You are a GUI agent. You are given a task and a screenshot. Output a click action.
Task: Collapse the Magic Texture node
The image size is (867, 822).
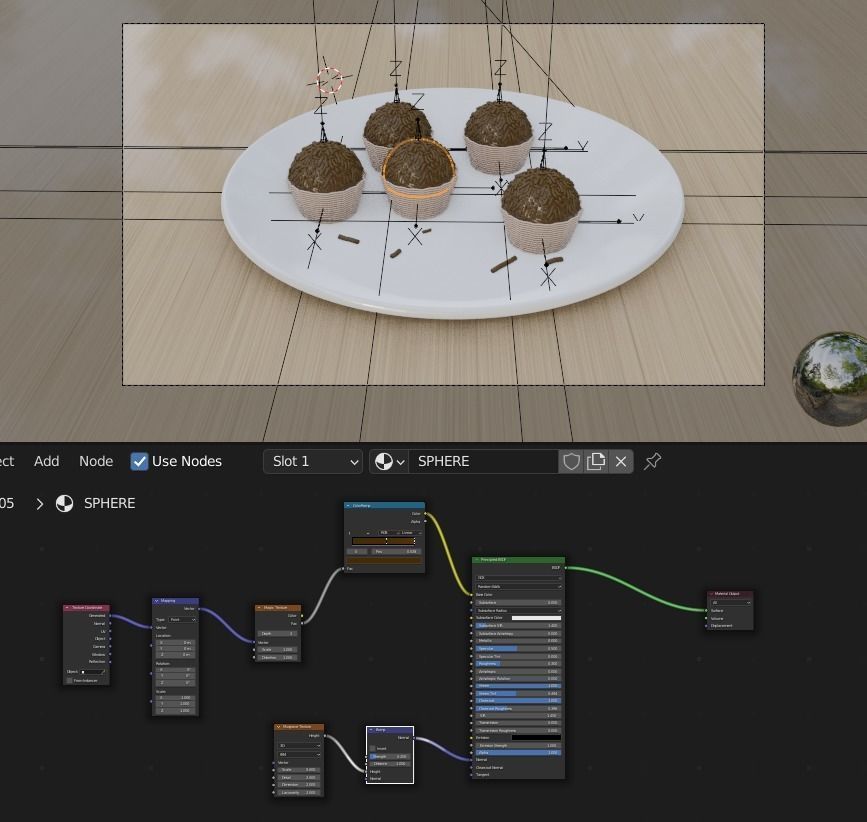pos(259,608)
